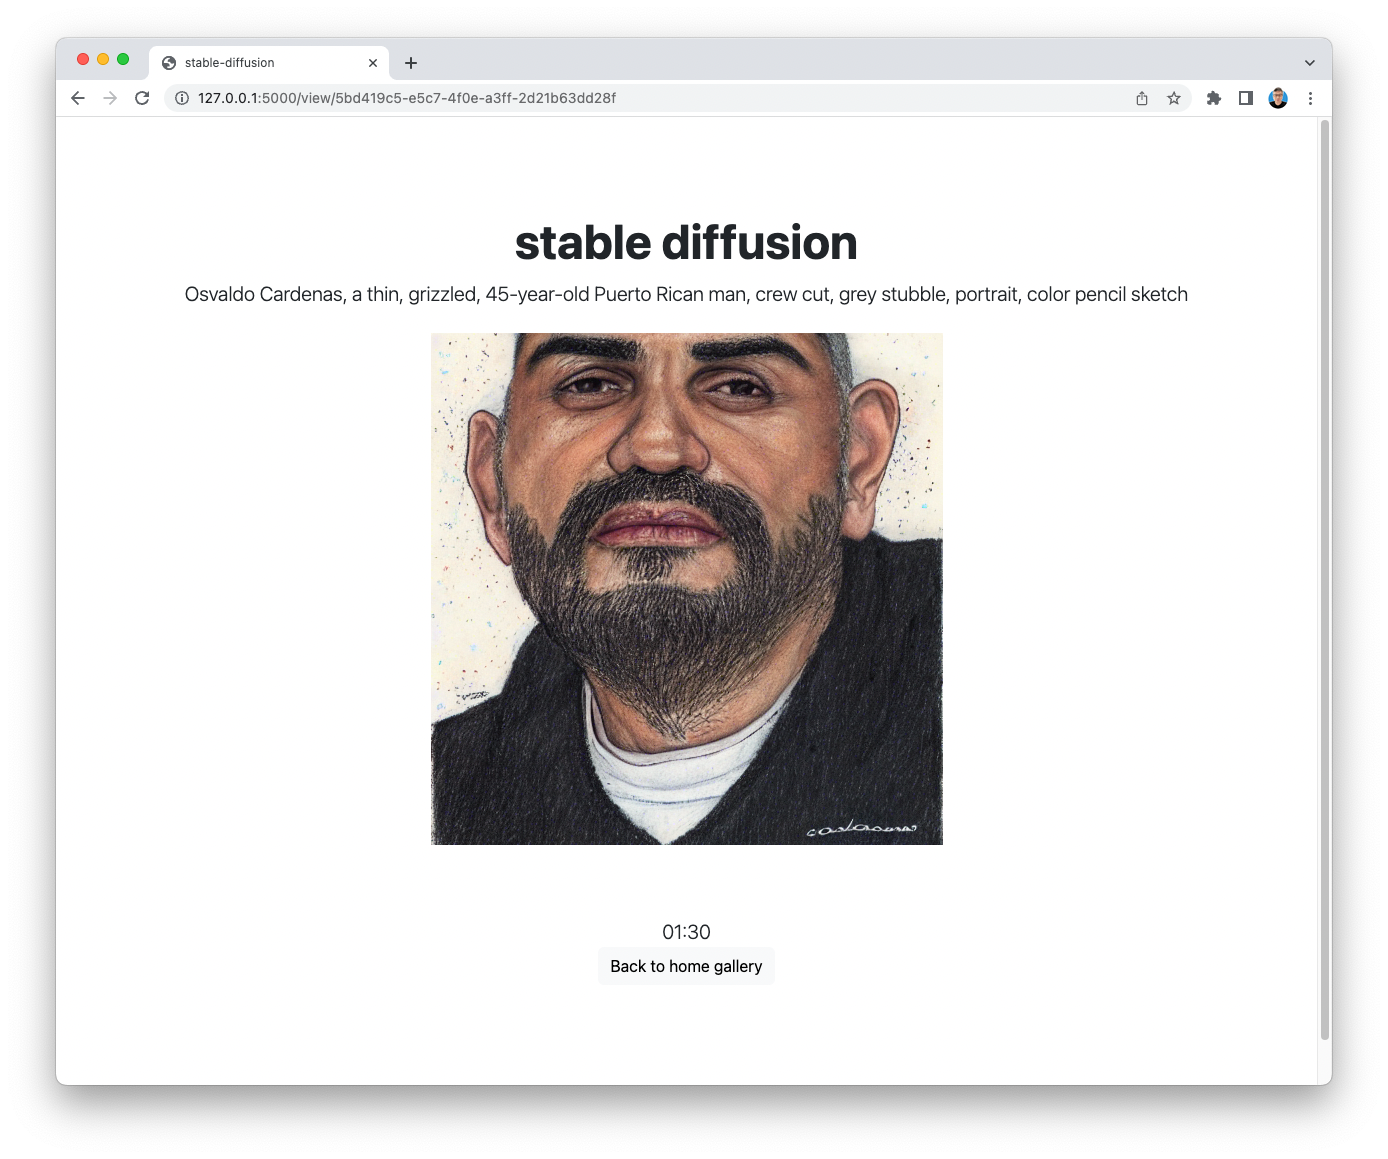Image resolution: width=1388 pixels, height=1159 pixels.
Task: Click the browser back arrow
Action: 78,98
